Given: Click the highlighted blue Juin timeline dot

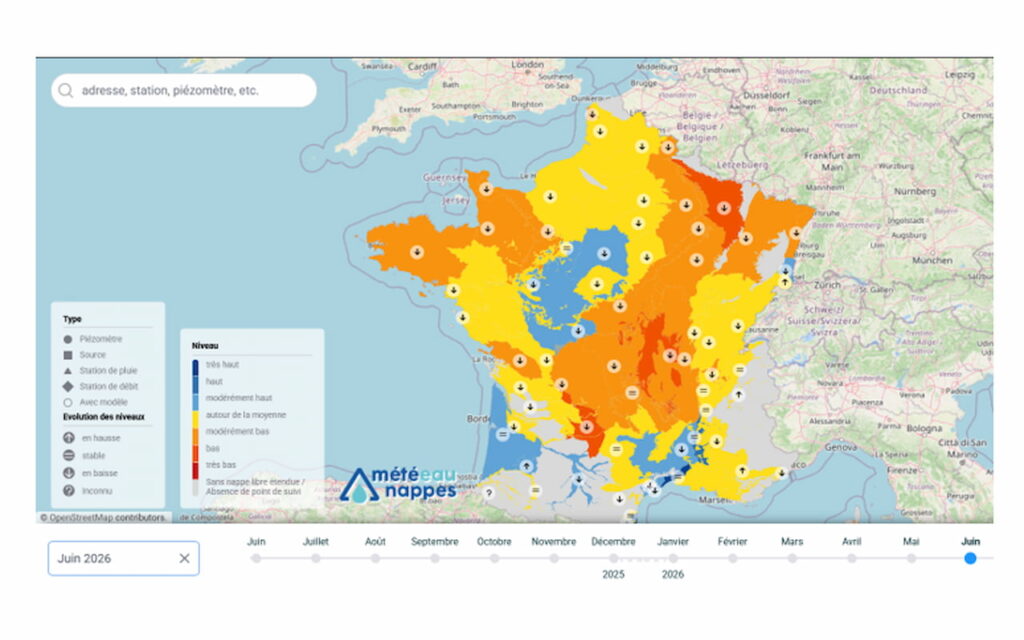Looking at the screenshot, I should coord(970,558).
